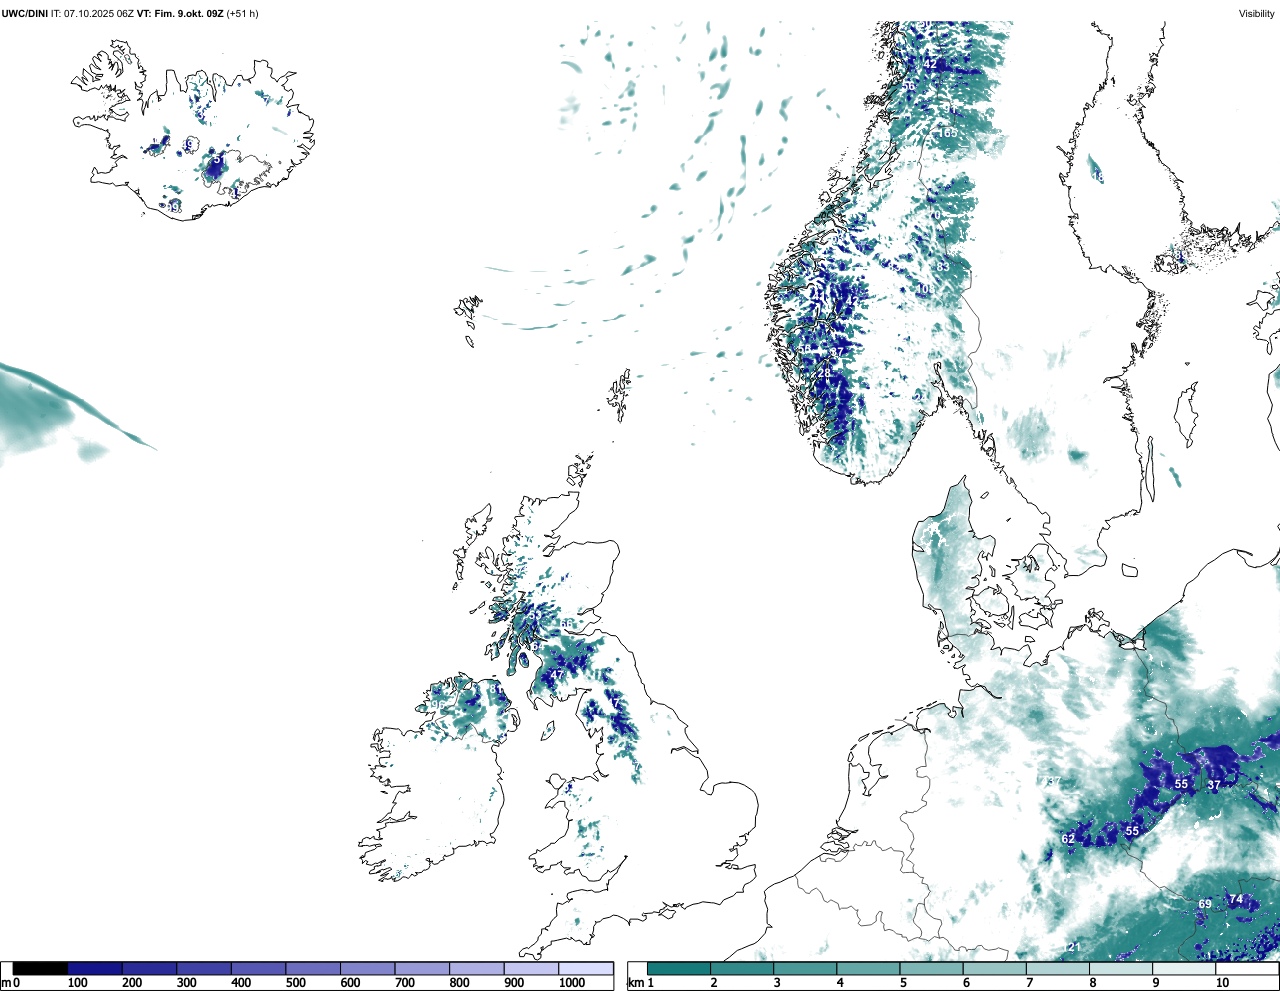Viewport: 1280px width, 991px height.
Task: Click the "62" visibility value over Germany
Action: [x=1068, y=839]
